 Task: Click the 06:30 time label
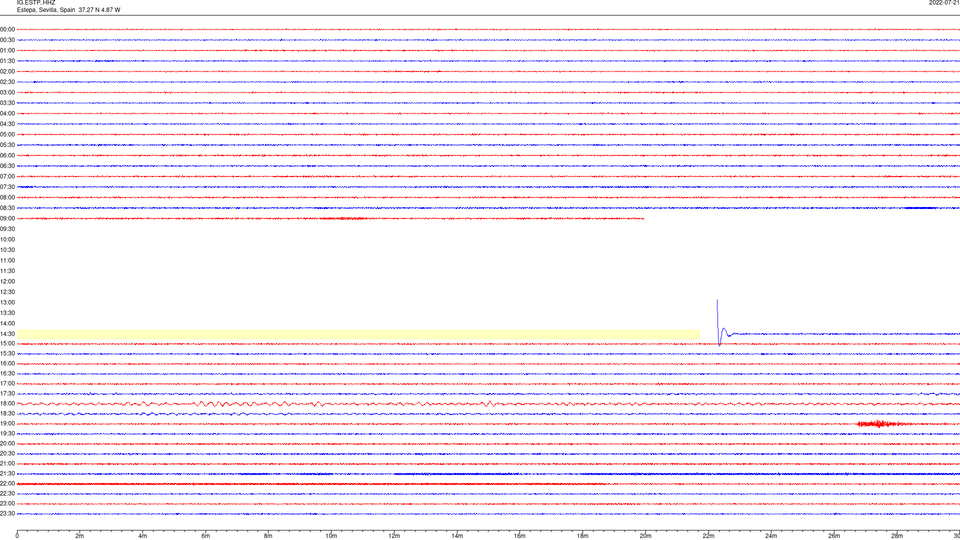pos(7,166)
